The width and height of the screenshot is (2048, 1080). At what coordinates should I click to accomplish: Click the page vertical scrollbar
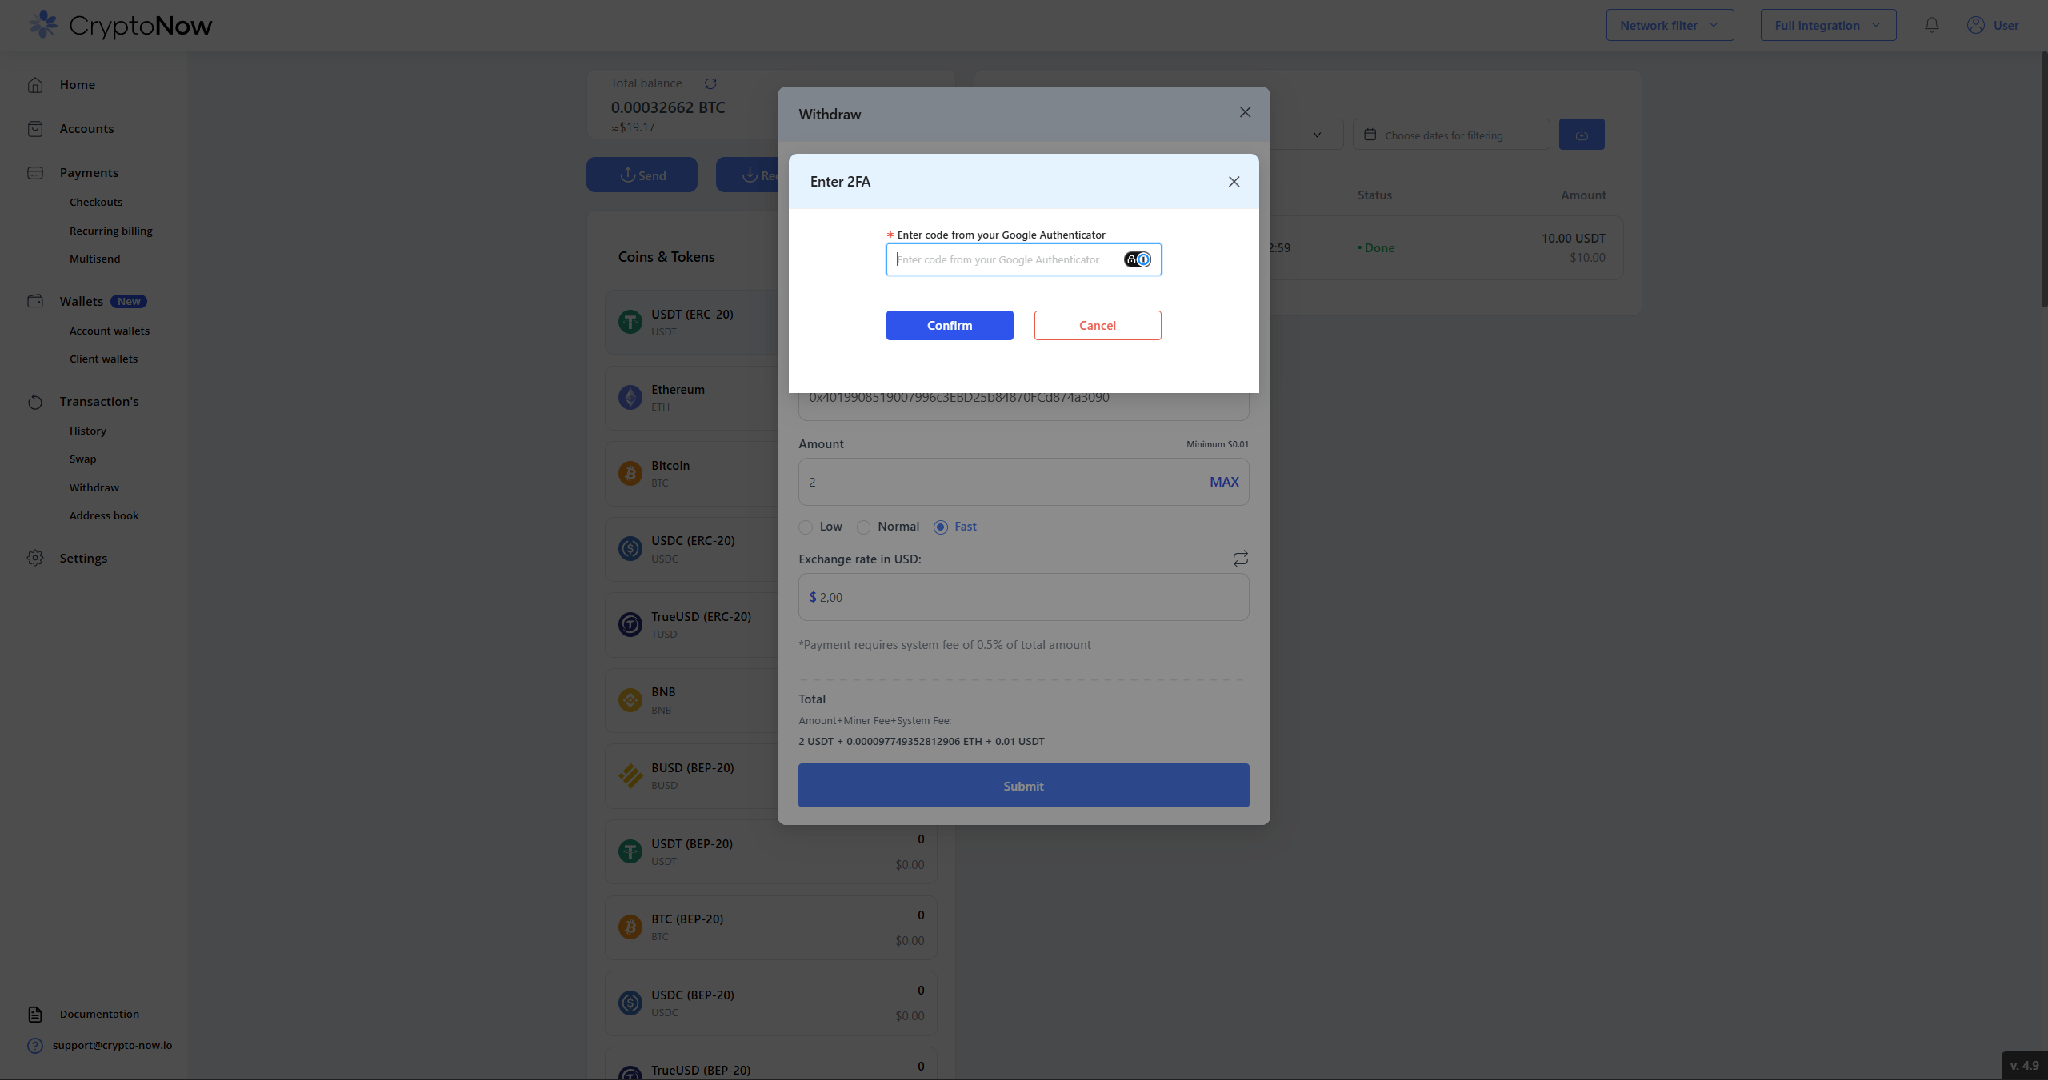pos(2043,180)
